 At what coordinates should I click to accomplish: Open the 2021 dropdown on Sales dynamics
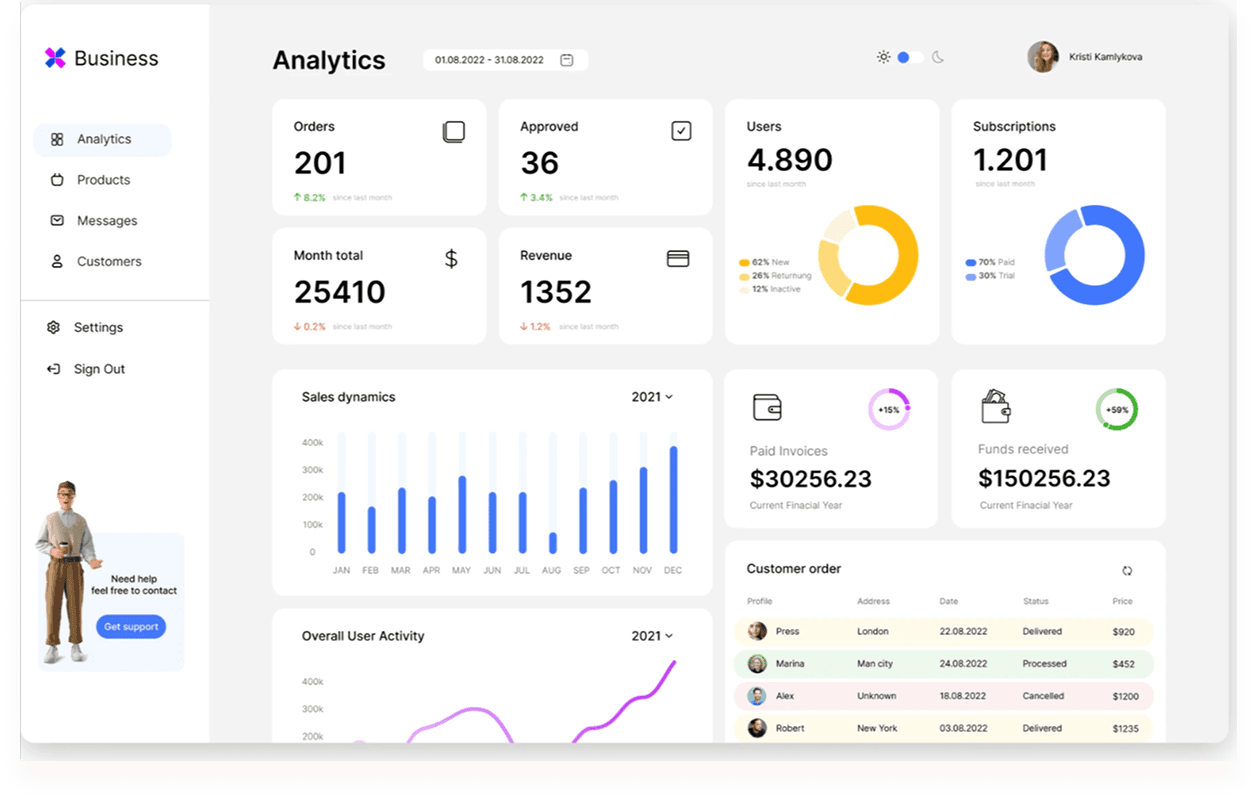tap(651, 396)
